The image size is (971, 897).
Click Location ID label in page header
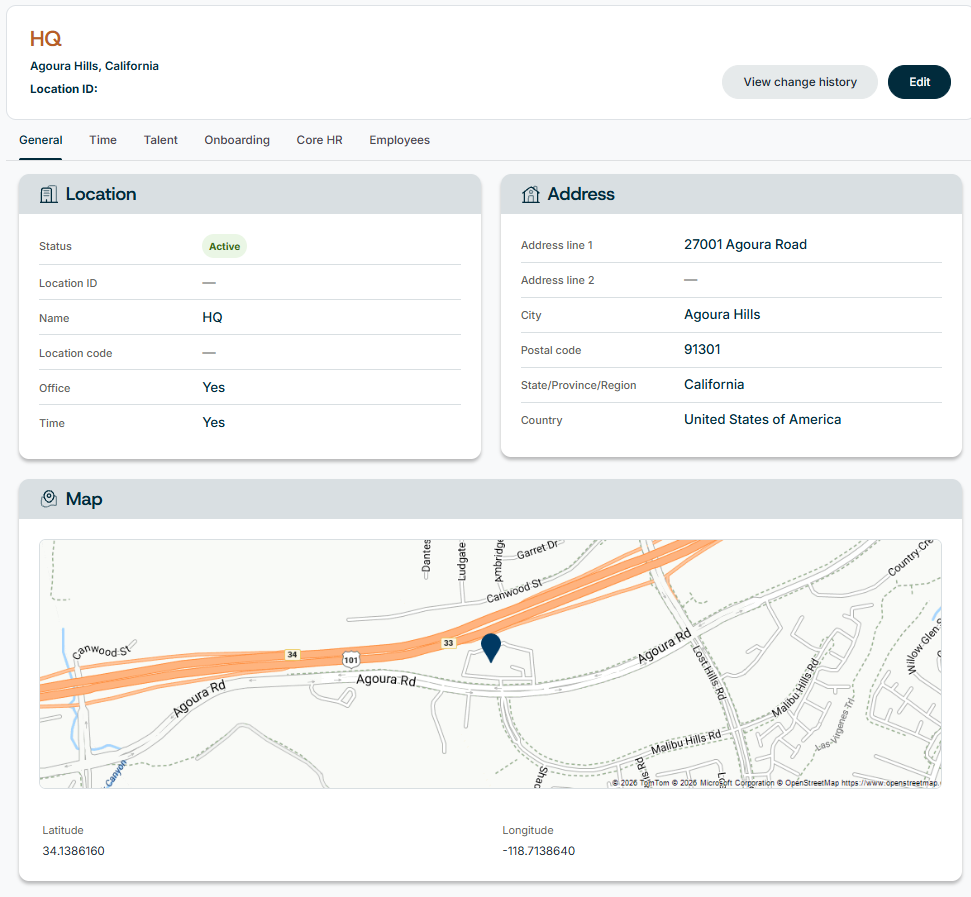pyautogui.click(x=64, y=89)
